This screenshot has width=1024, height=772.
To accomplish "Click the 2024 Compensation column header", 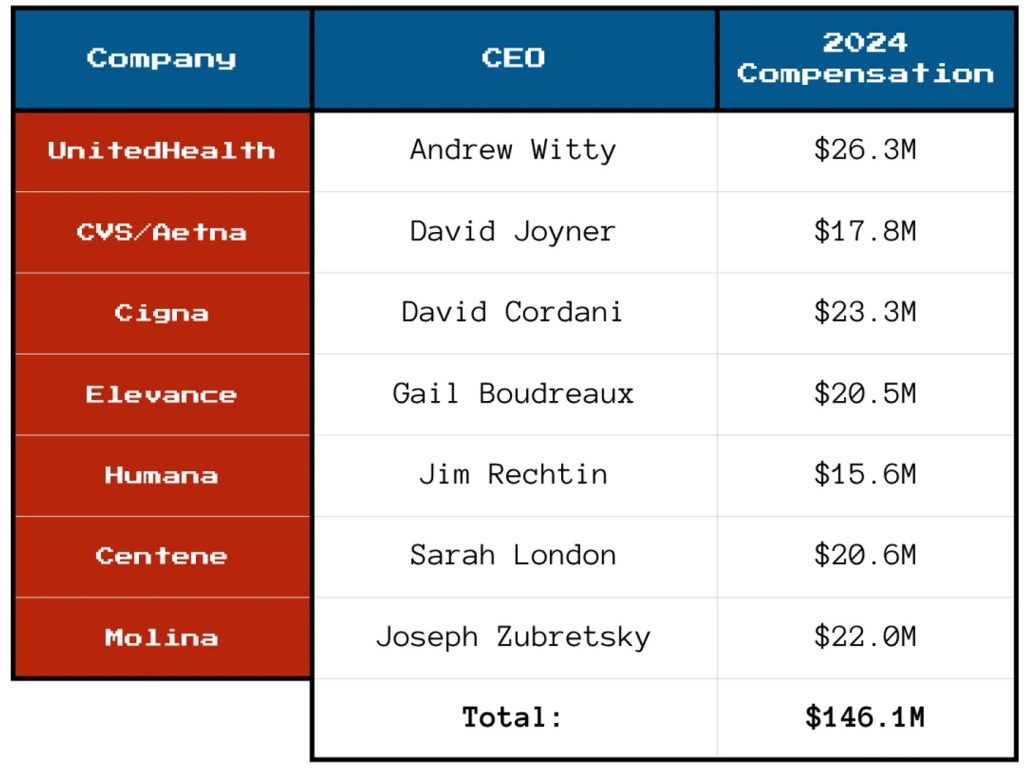I will 865,58.
